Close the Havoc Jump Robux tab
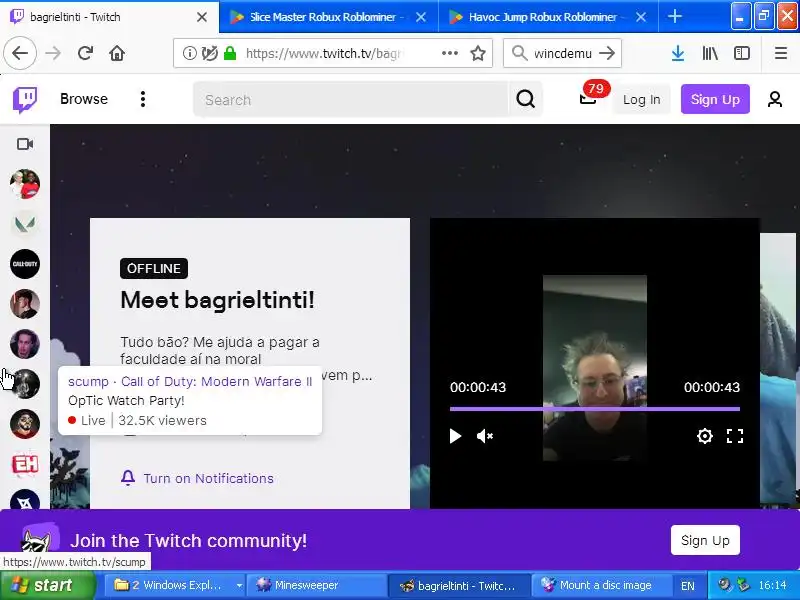This screenshot has height=600, width=800. pyautogui.click(x=641, y=17)
